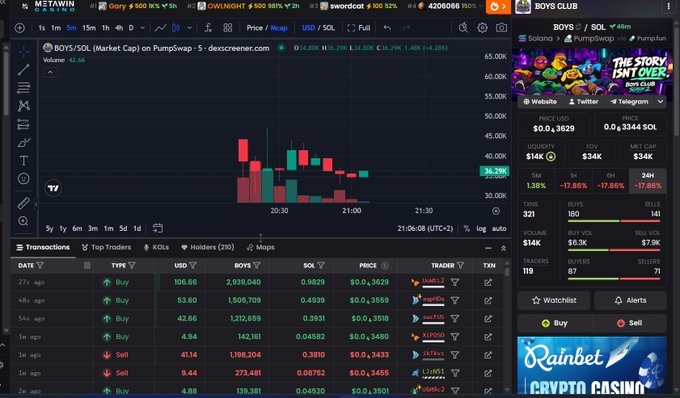
Task: Select the Transactions tab
Action: 43,247
